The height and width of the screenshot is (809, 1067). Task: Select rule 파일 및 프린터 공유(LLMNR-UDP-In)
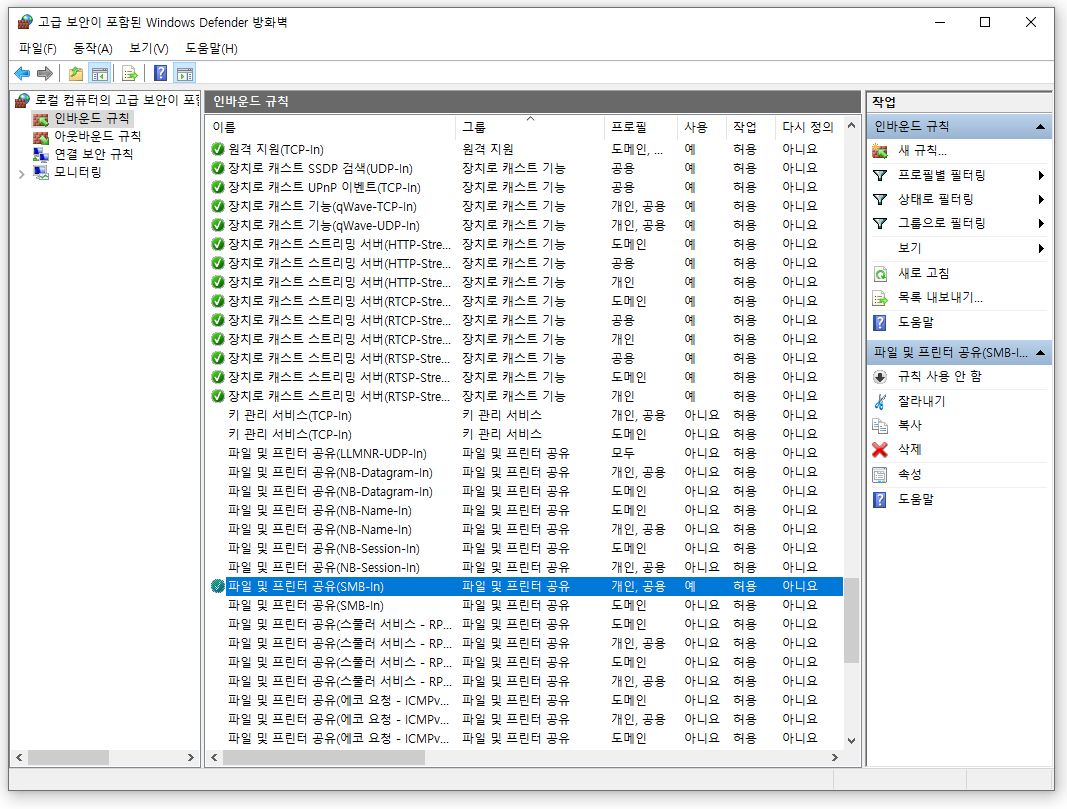(x=525, y=453)
